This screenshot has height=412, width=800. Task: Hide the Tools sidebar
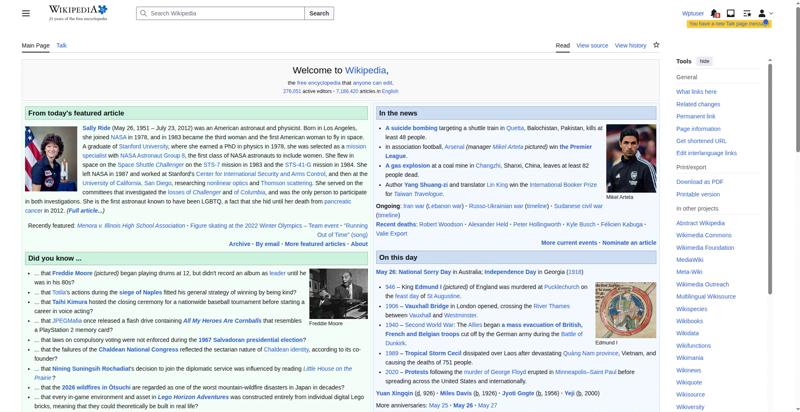pyautogui.click(x=704, y=61)
